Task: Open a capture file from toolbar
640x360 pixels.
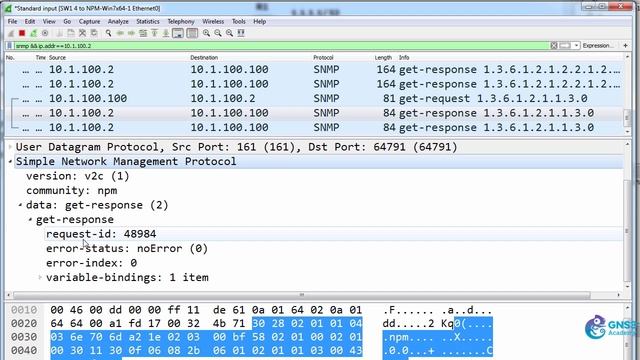Action: click(59, 33)
